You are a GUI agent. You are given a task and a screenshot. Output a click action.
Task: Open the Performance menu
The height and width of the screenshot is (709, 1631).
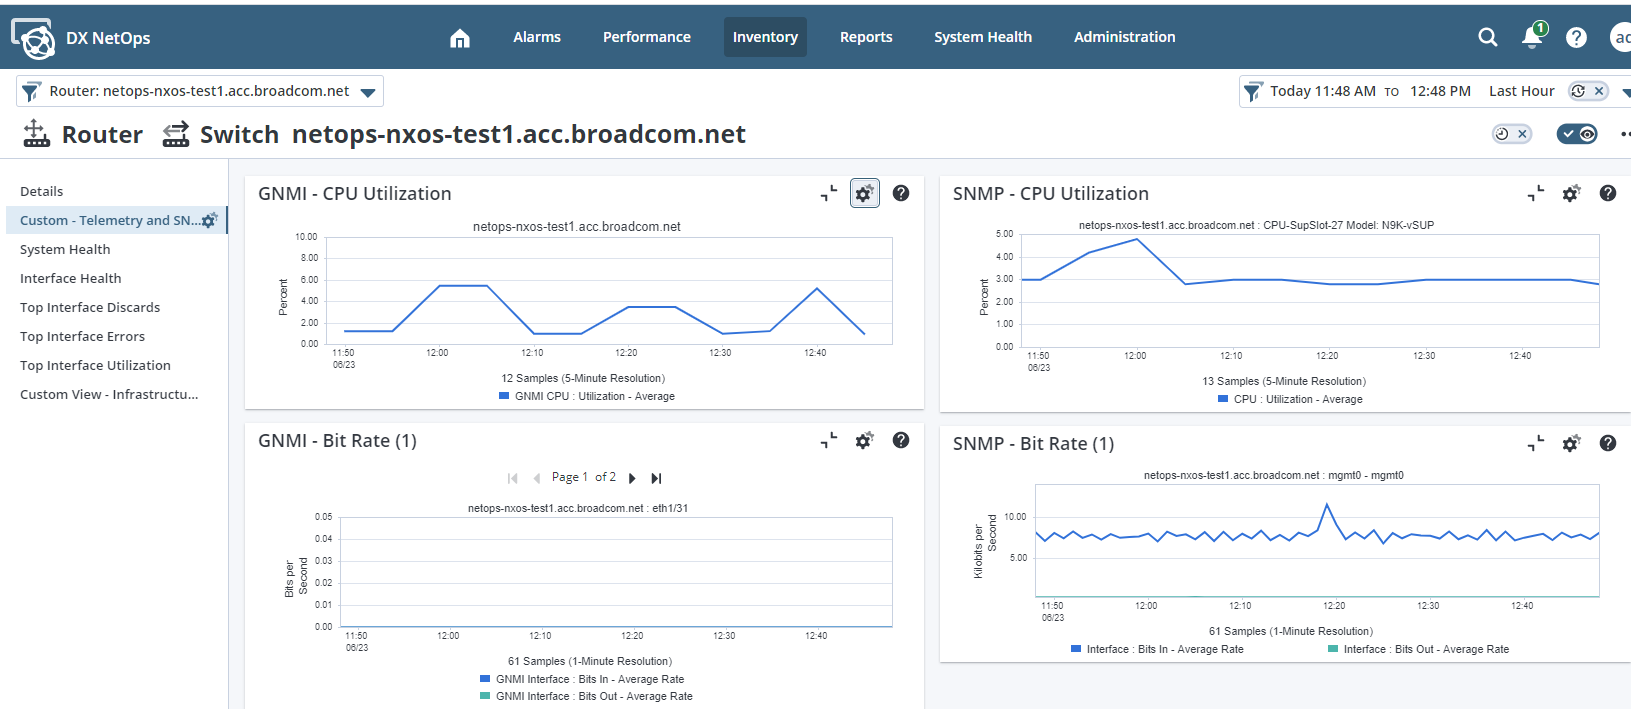click(646, 37)
